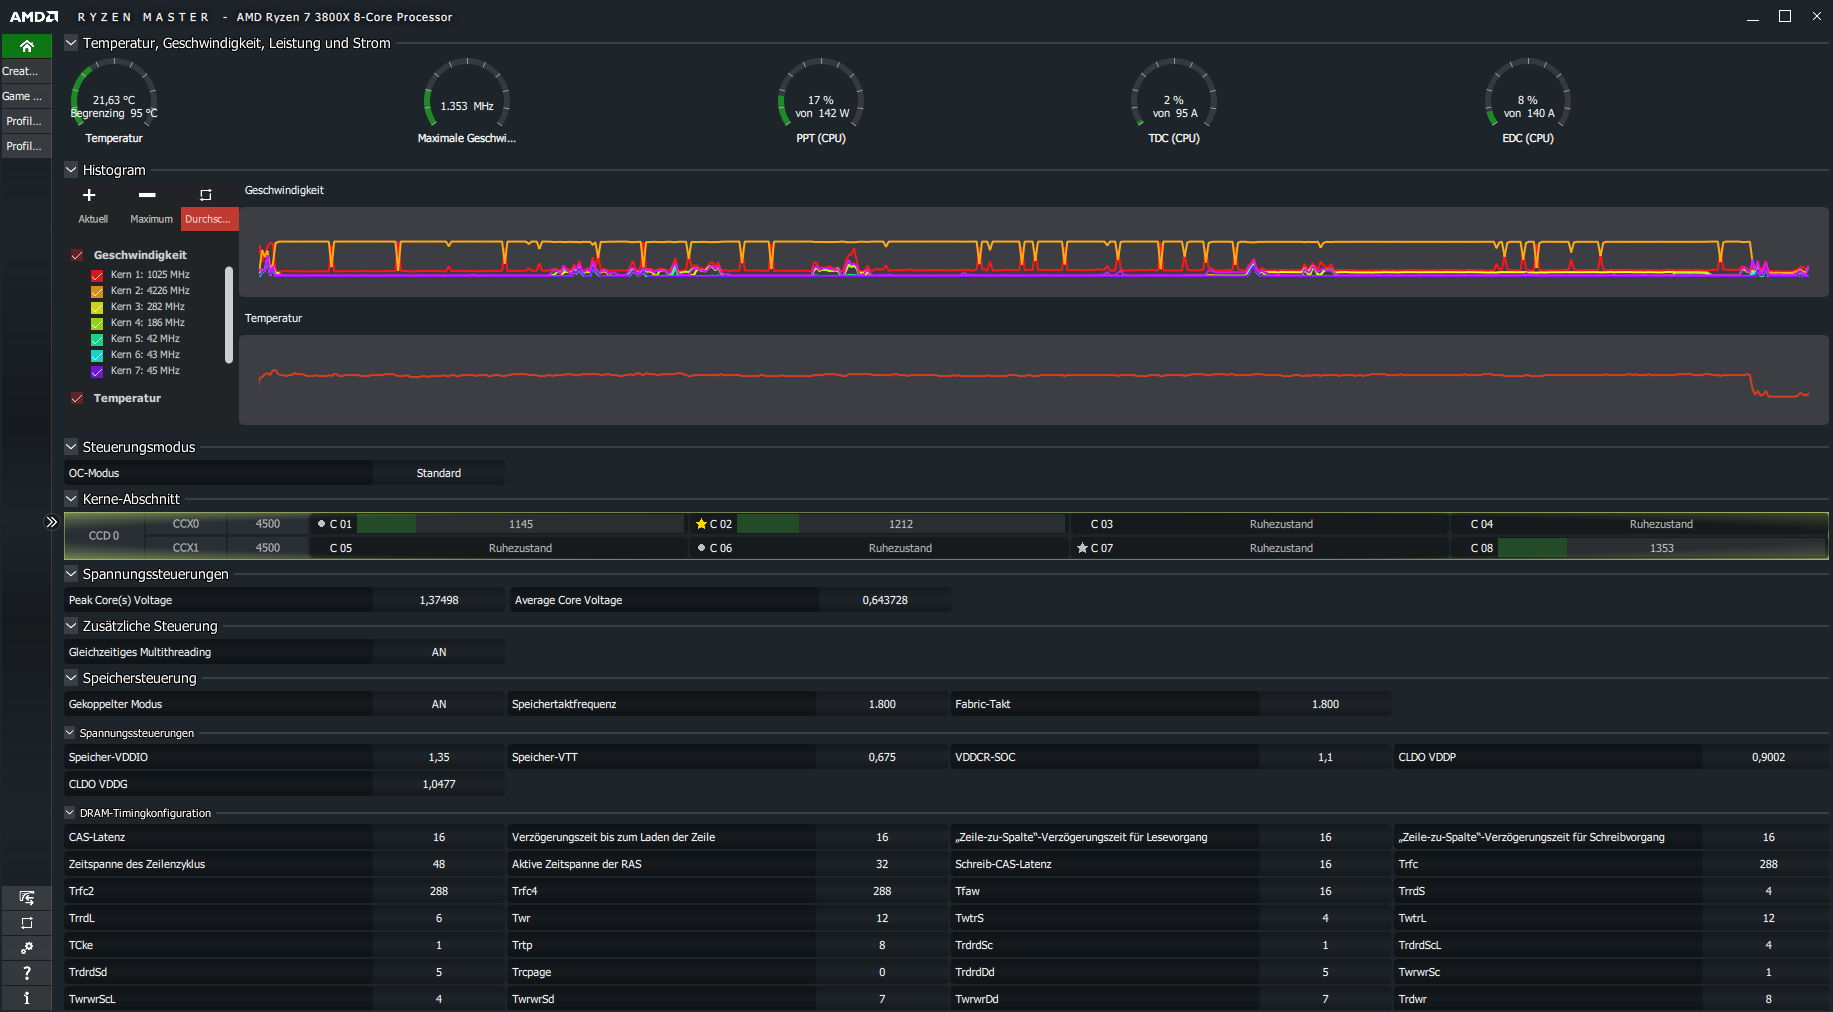Click the Kern 7 purple color swatch

point(97,371)
